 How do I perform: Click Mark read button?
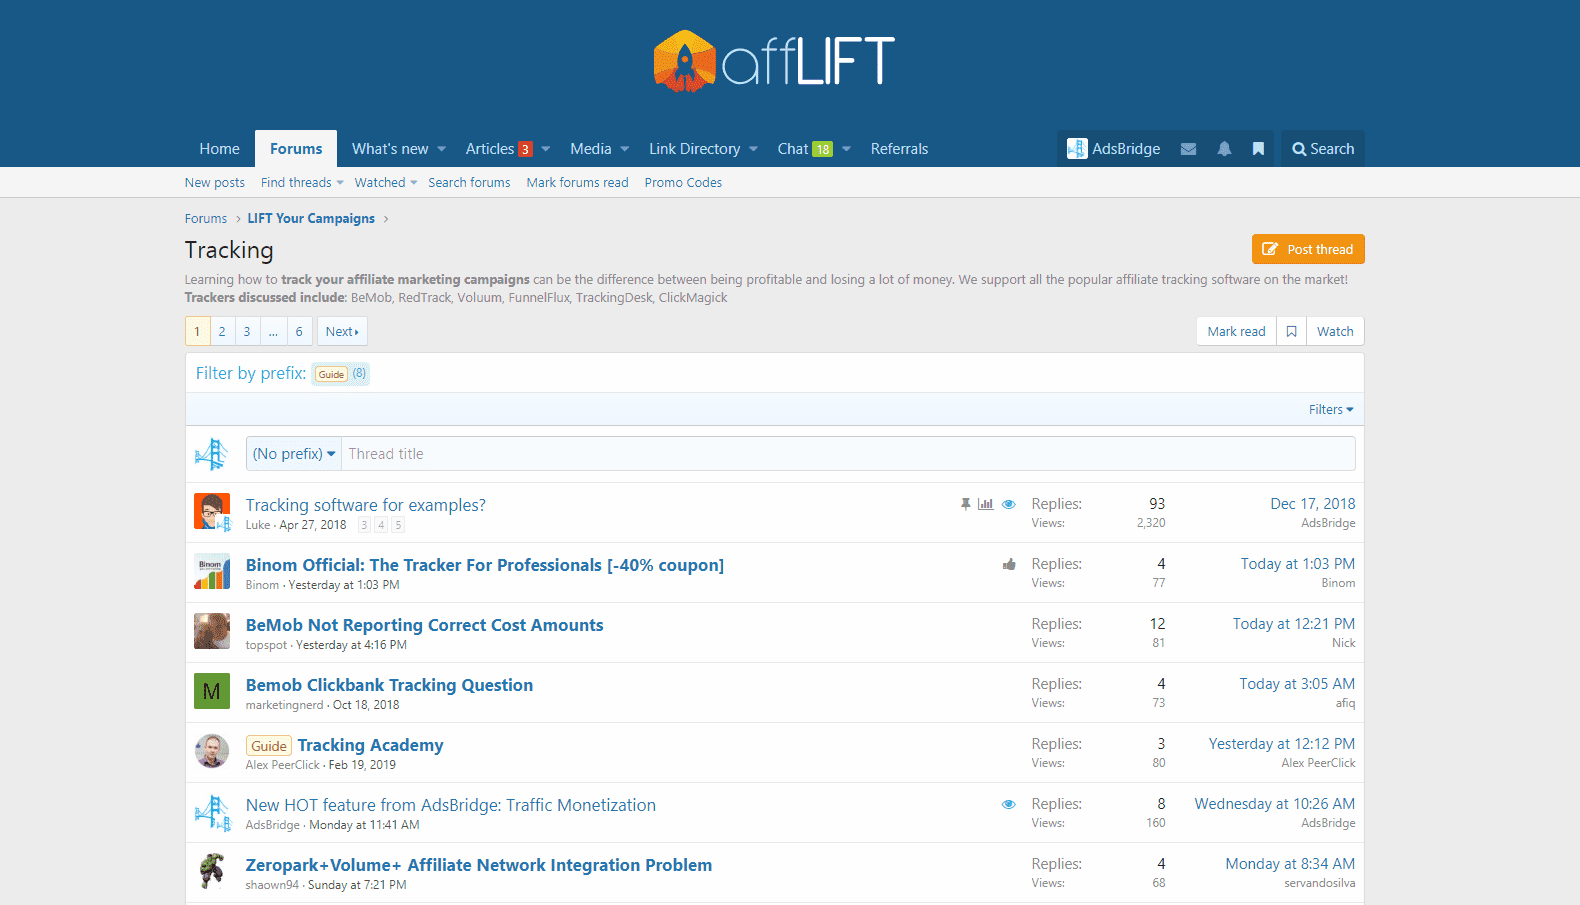tap(1236, 332)
